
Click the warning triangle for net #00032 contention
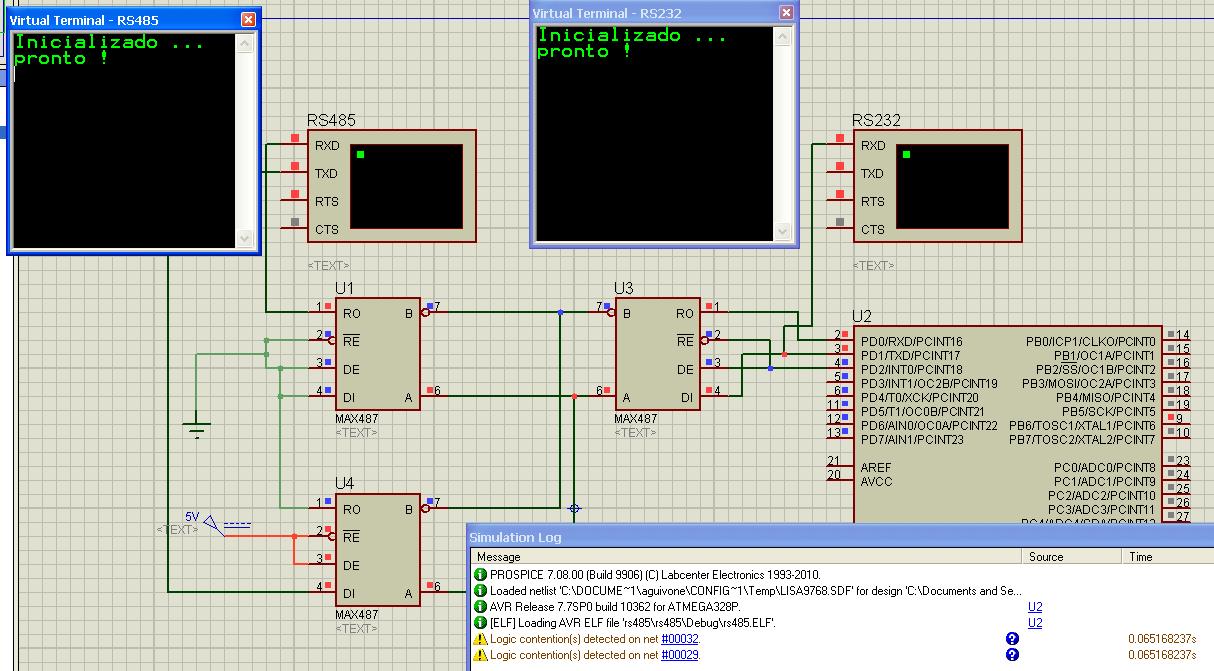tap(478, 638)
